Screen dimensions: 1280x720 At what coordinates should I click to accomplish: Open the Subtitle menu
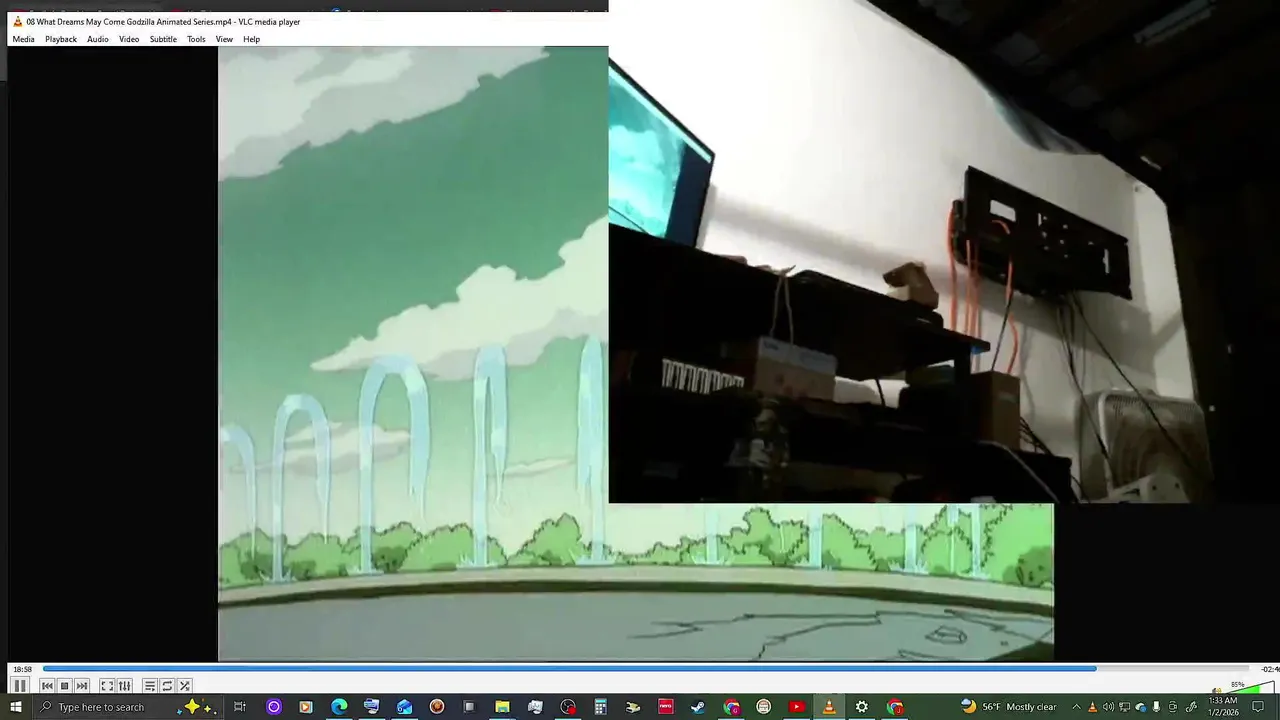click(x=163, y=39)
